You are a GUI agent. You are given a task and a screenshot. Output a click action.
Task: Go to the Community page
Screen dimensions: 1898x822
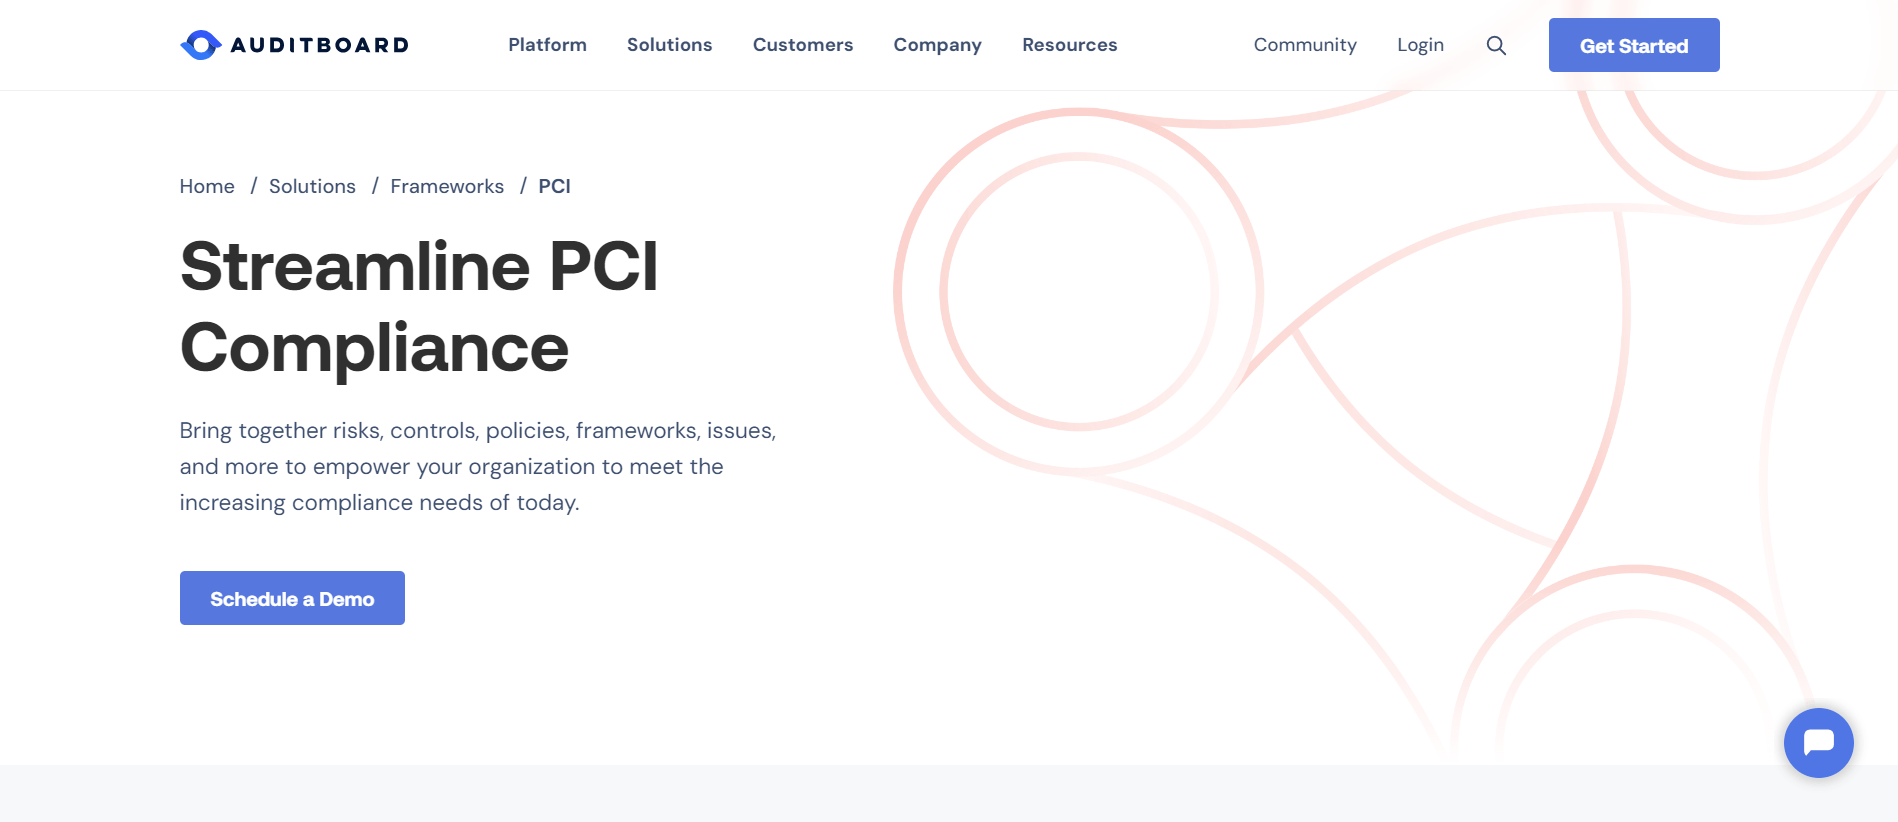(x=1305, y=45)
